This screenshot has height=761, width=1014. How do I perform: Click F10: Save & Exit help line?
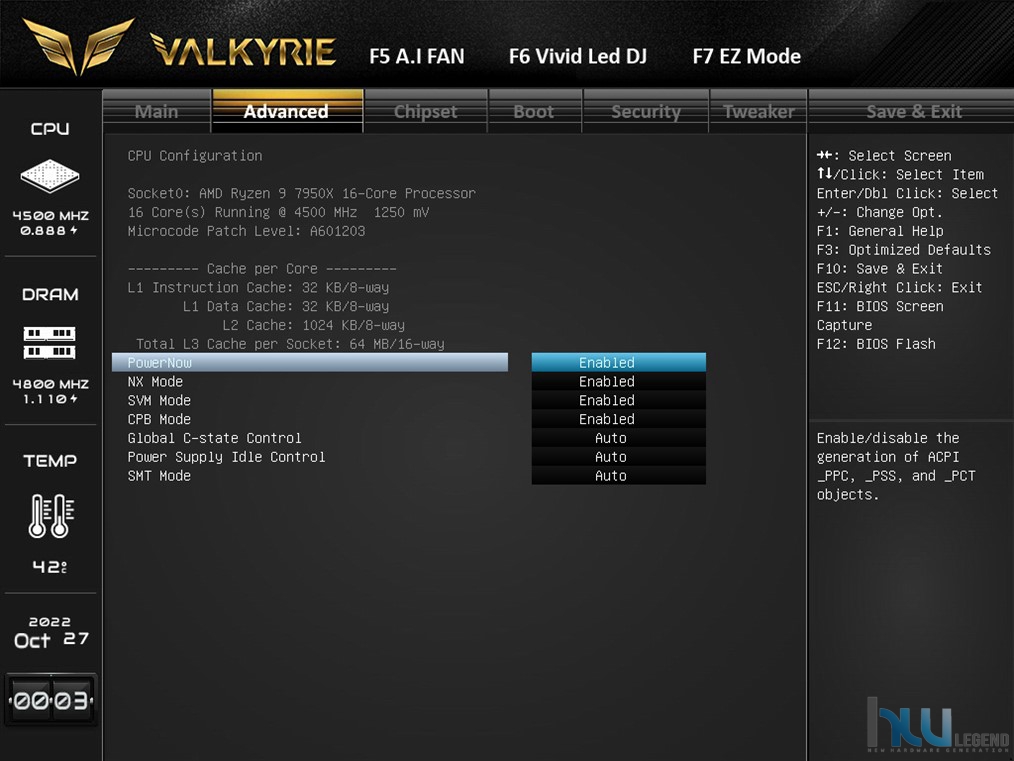[x=879, y=268]
